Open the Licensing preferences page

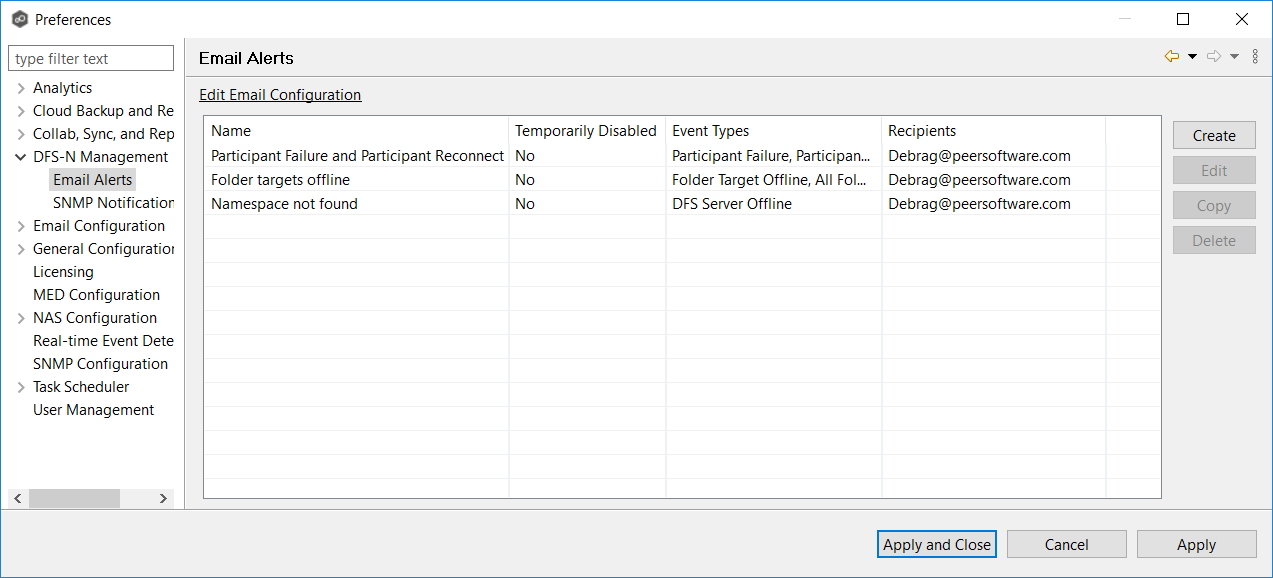[63, 272]
